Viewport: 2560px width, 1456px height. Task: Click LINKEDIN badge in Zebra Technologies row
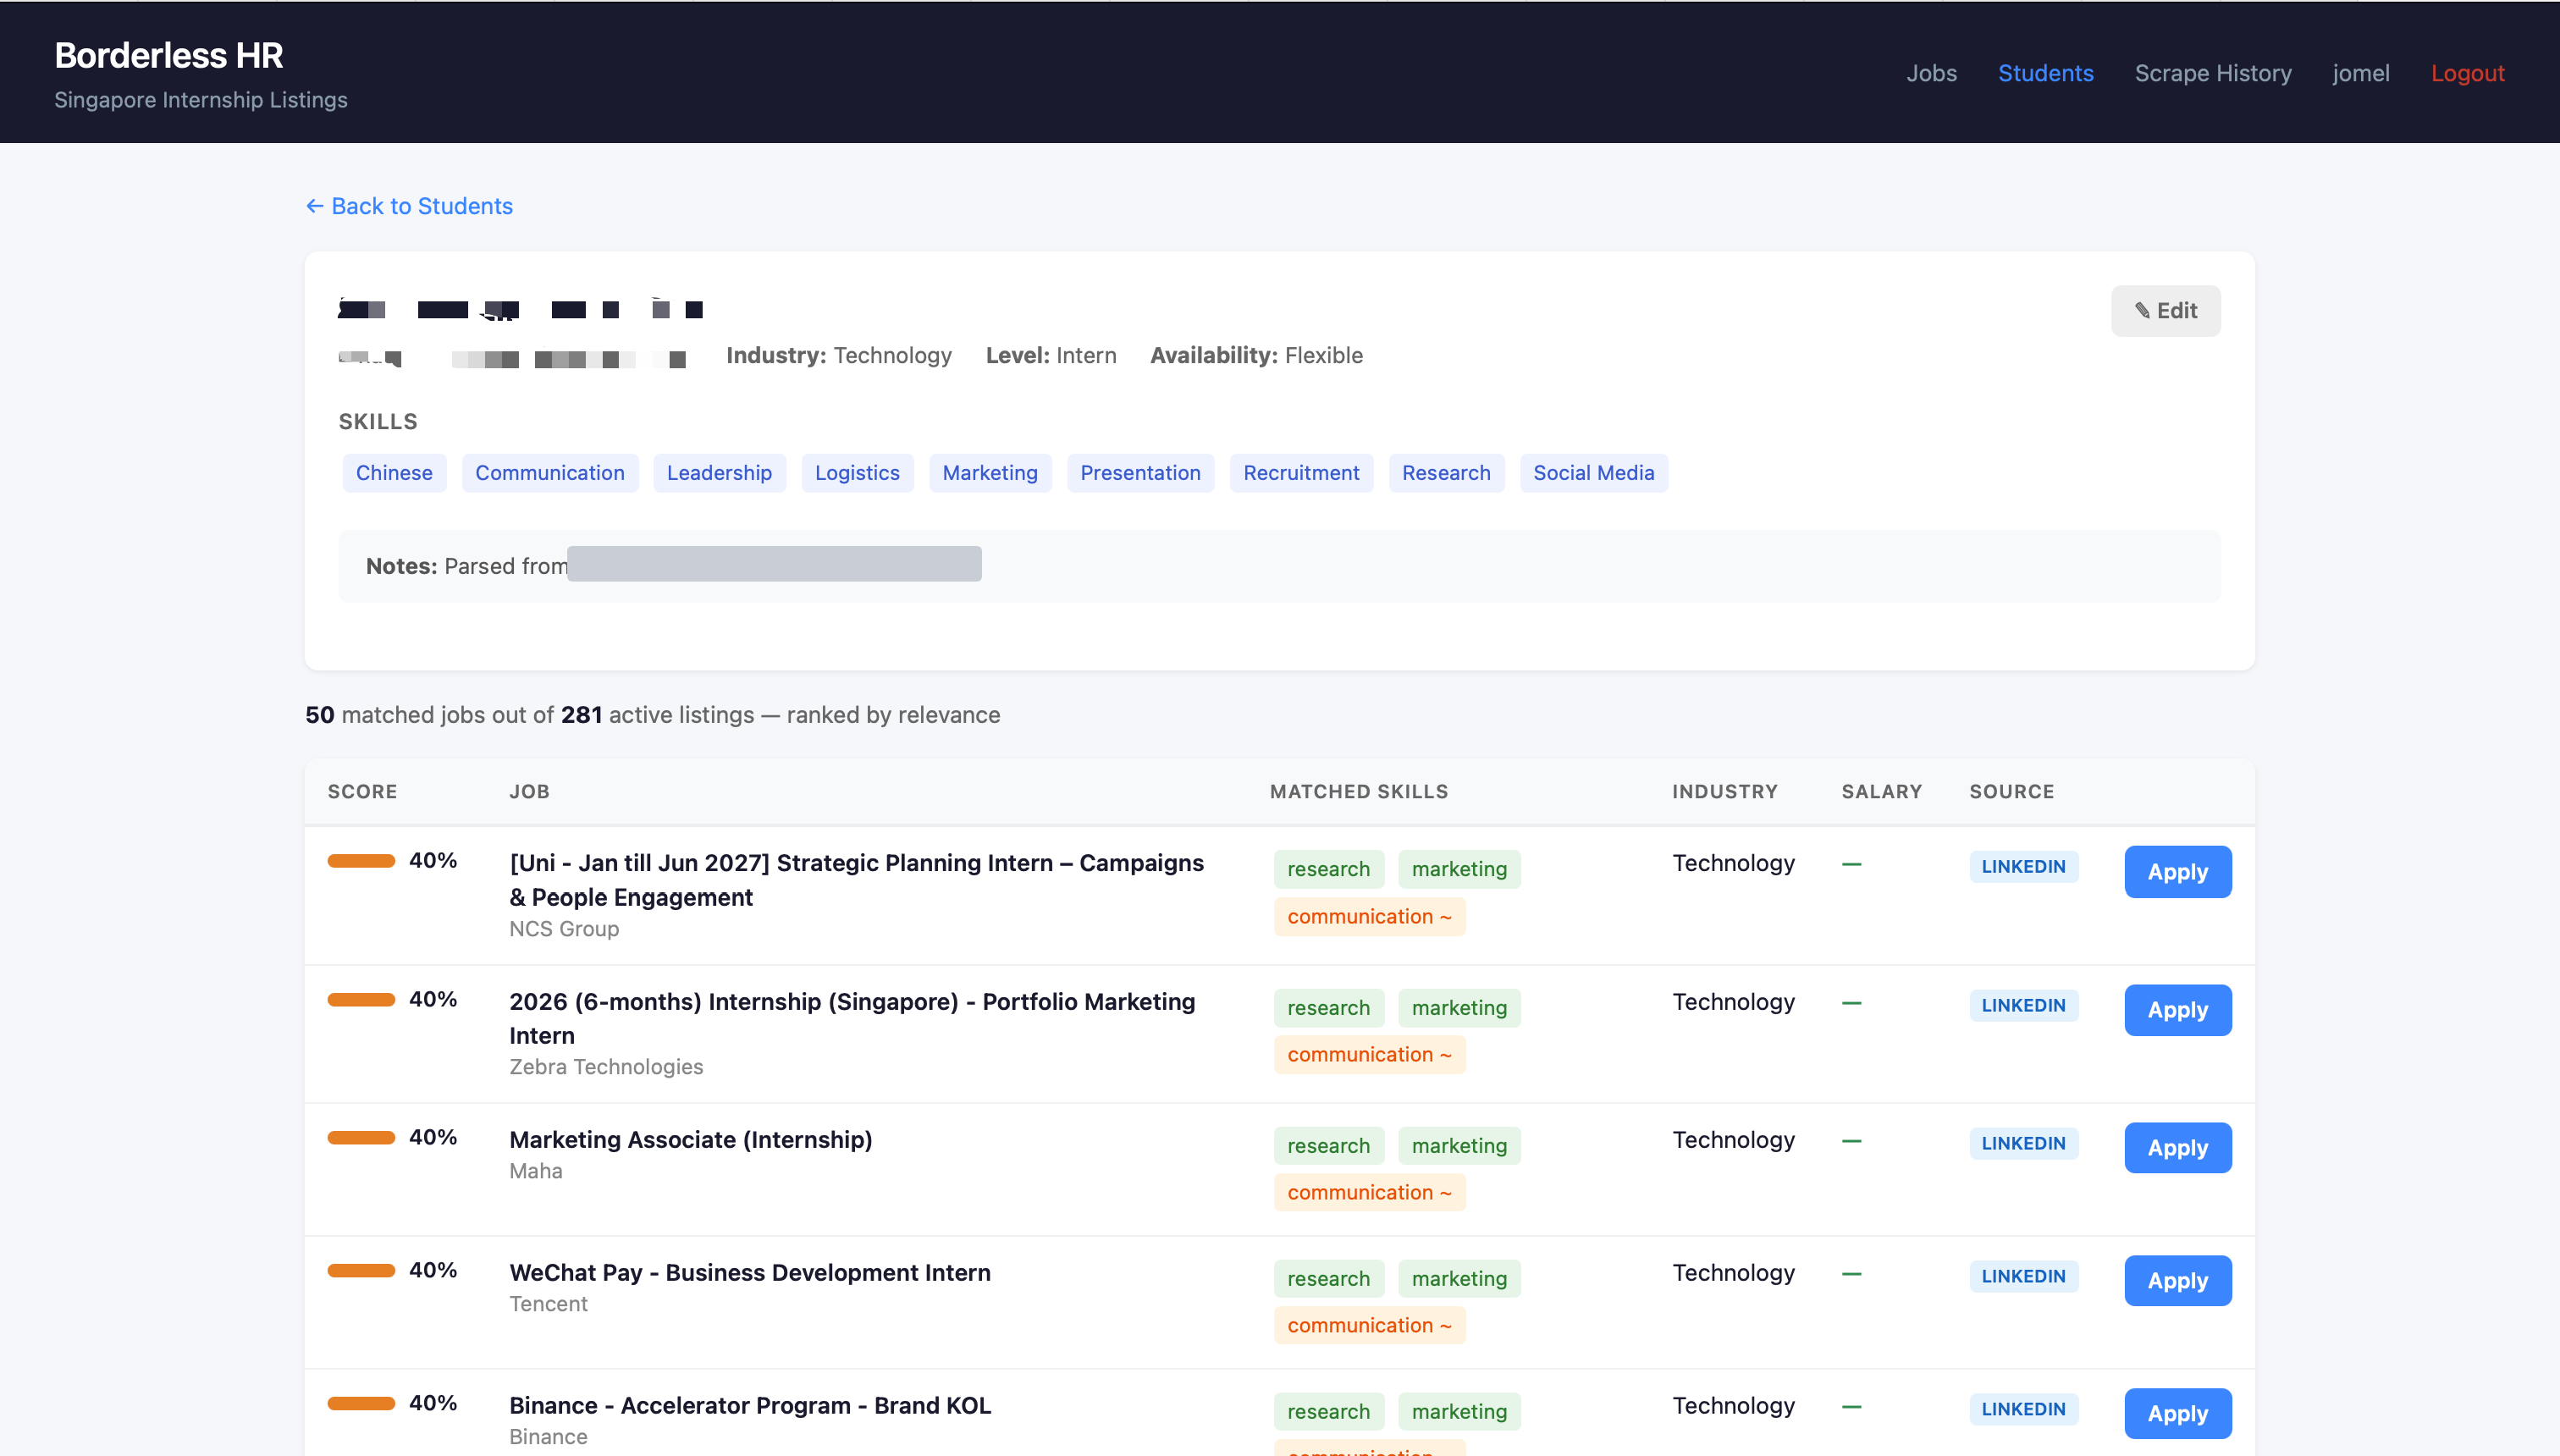click(x=2023, y=1006)
